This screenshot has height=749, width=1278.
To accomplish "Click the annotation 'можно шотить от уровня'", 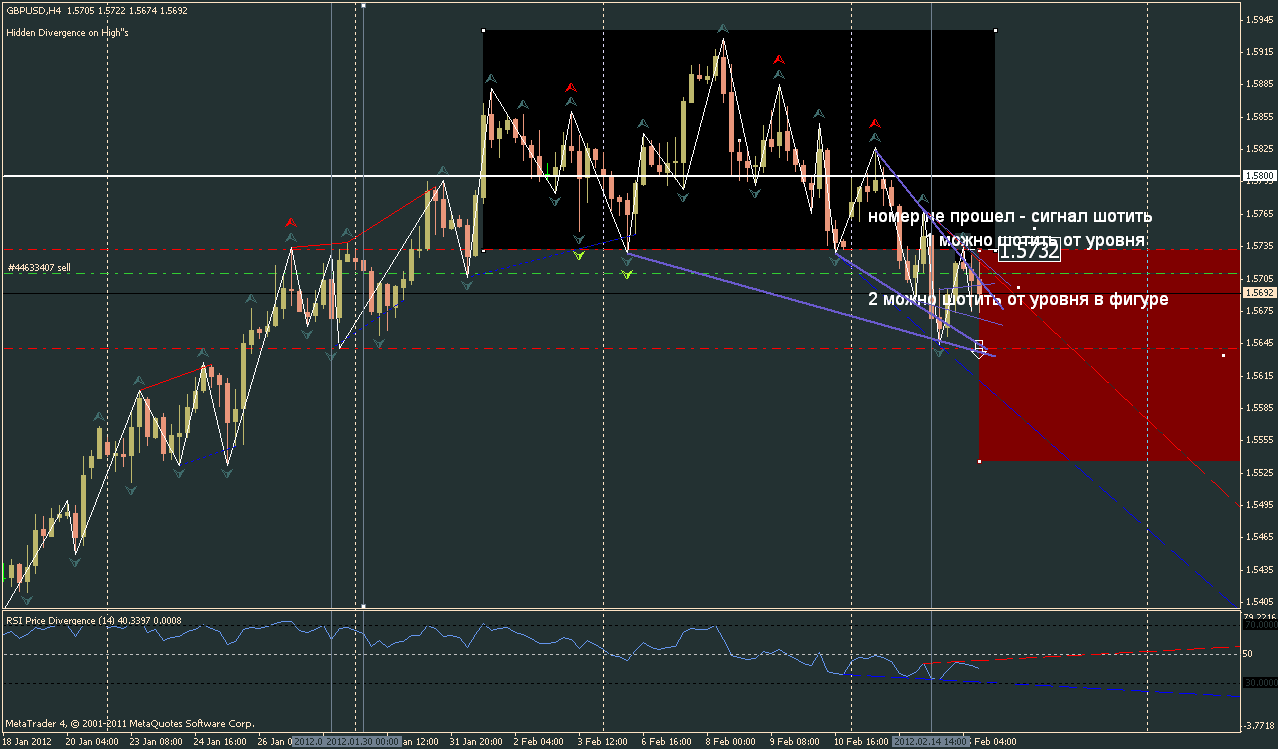I will [x=1041, y=241].
